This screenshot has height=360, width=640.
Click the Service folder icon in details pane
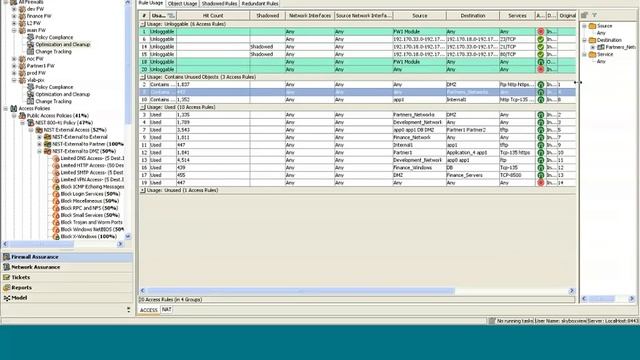click(x=592, y=54)
